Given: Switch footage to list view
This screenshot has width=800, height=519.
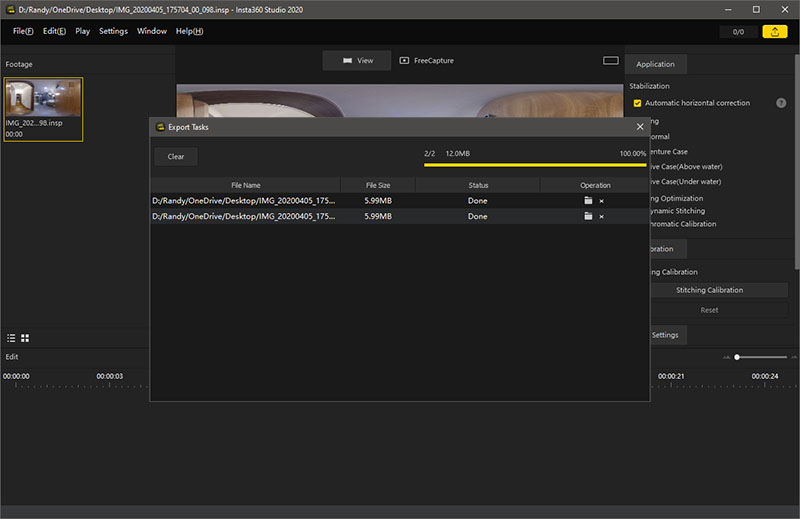Looking at the screenshot, I should 11,338.
